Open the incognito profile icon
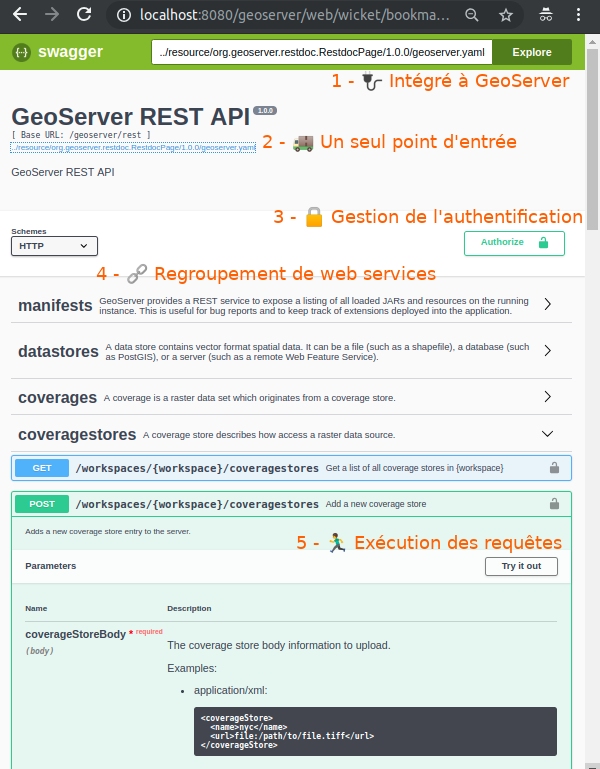 click(x=546, y=15)
